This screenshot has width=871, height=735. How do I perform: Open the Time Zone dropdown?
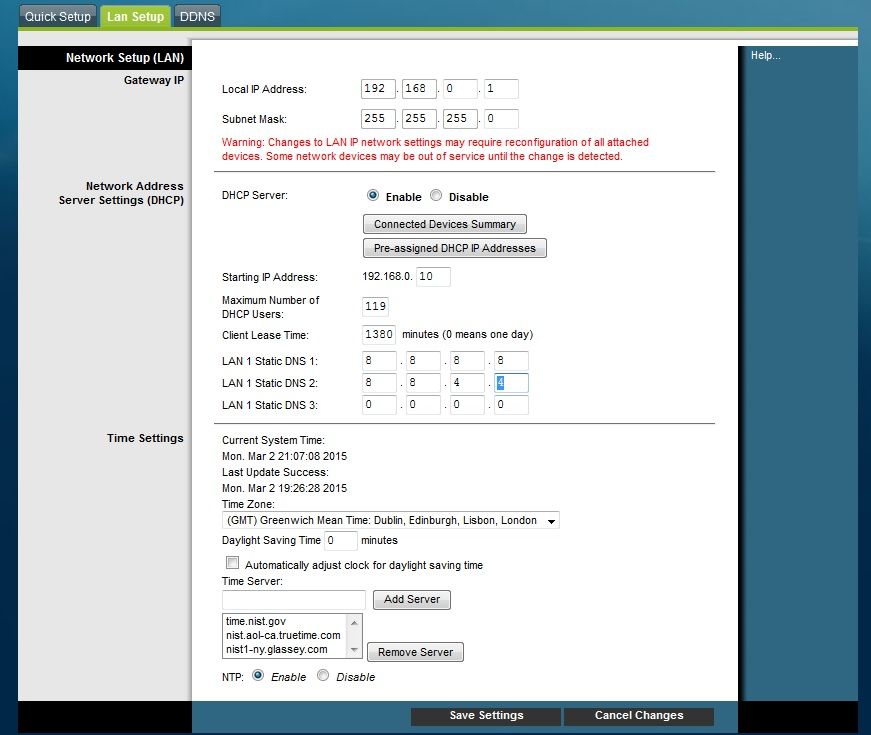click(x=391, y=521)
